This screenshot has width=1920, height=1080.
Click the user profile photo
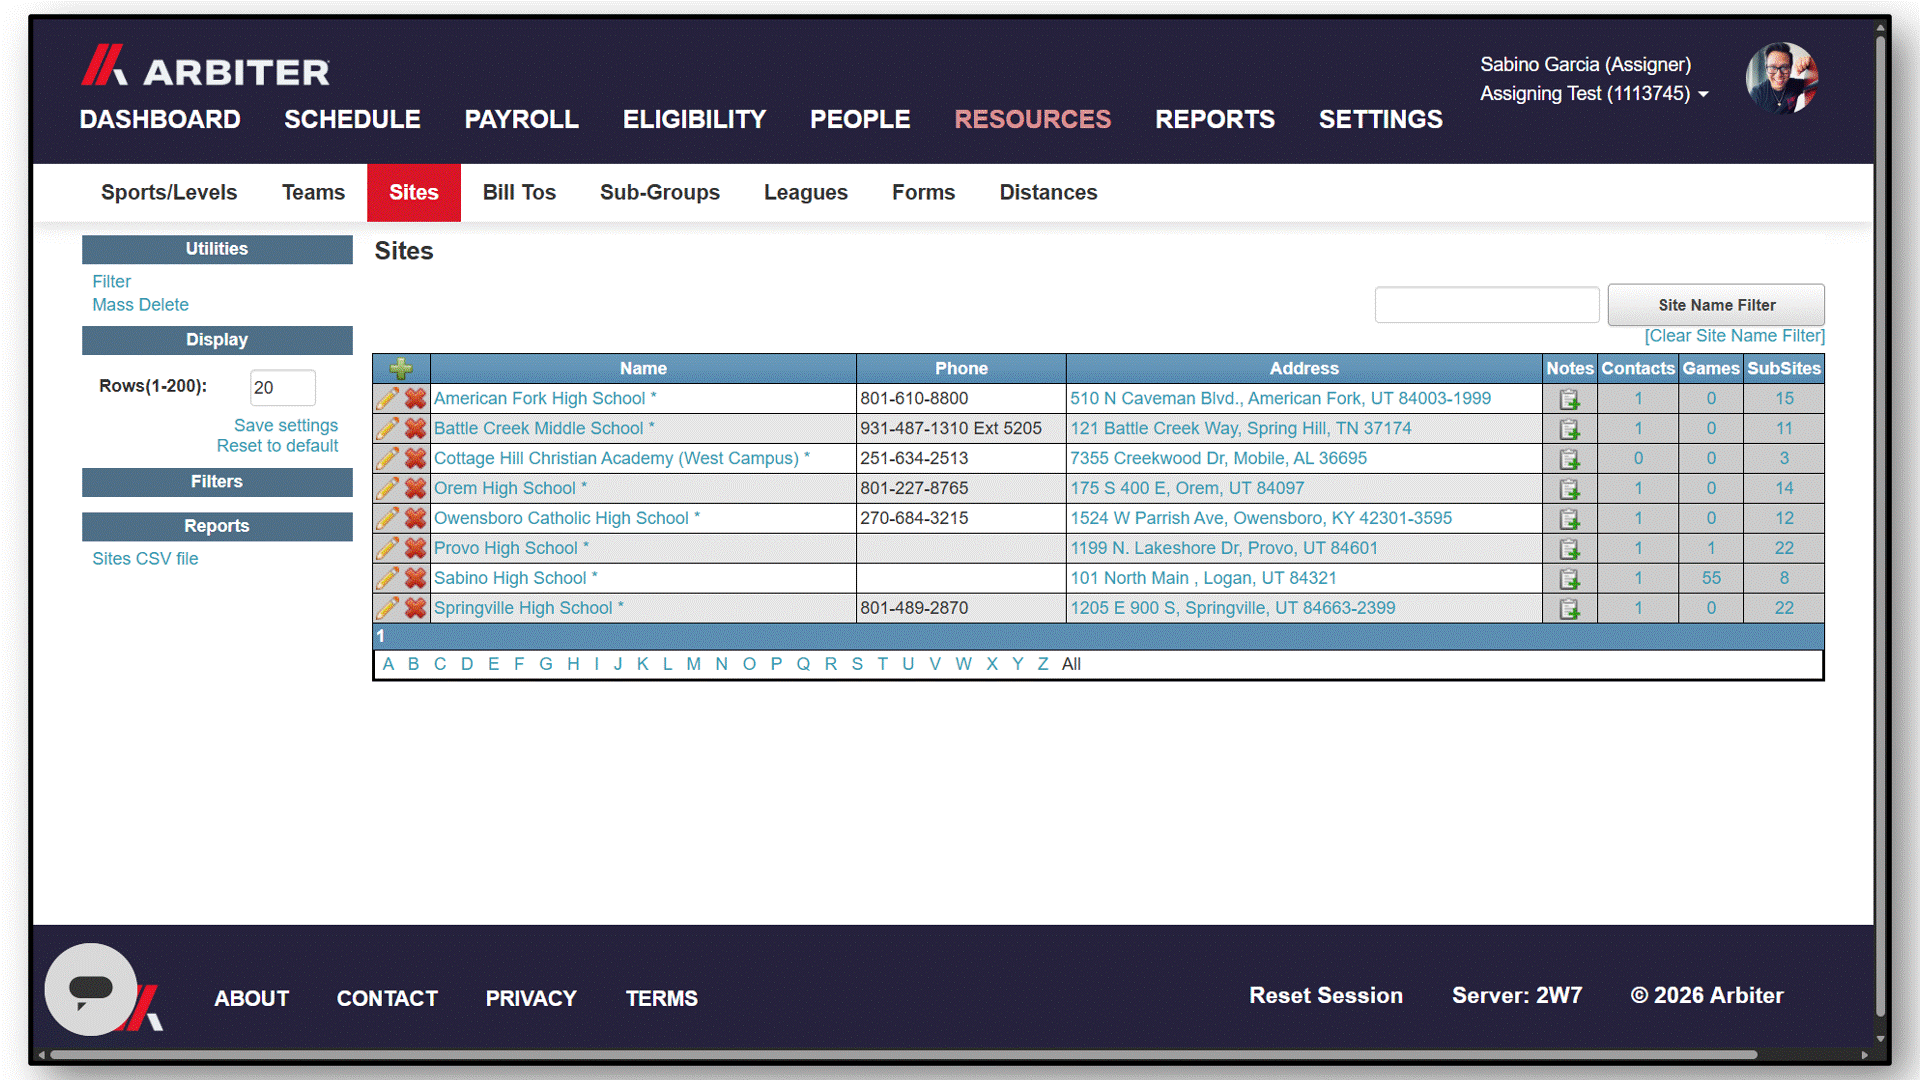tap(1781, 78)
